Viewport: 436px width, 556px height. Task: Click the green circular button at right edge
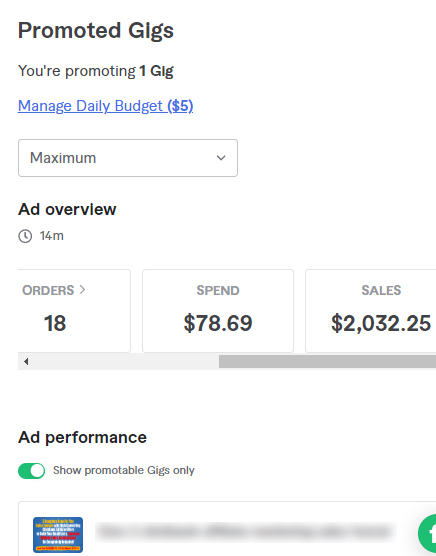[x=427, y=534]
